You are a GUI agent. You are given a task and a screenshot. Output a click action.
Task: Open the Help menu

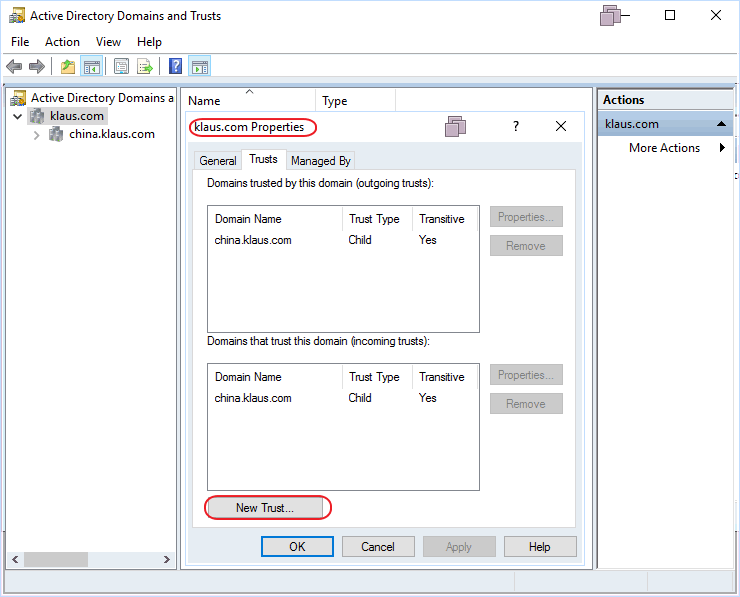coord(149,42)
